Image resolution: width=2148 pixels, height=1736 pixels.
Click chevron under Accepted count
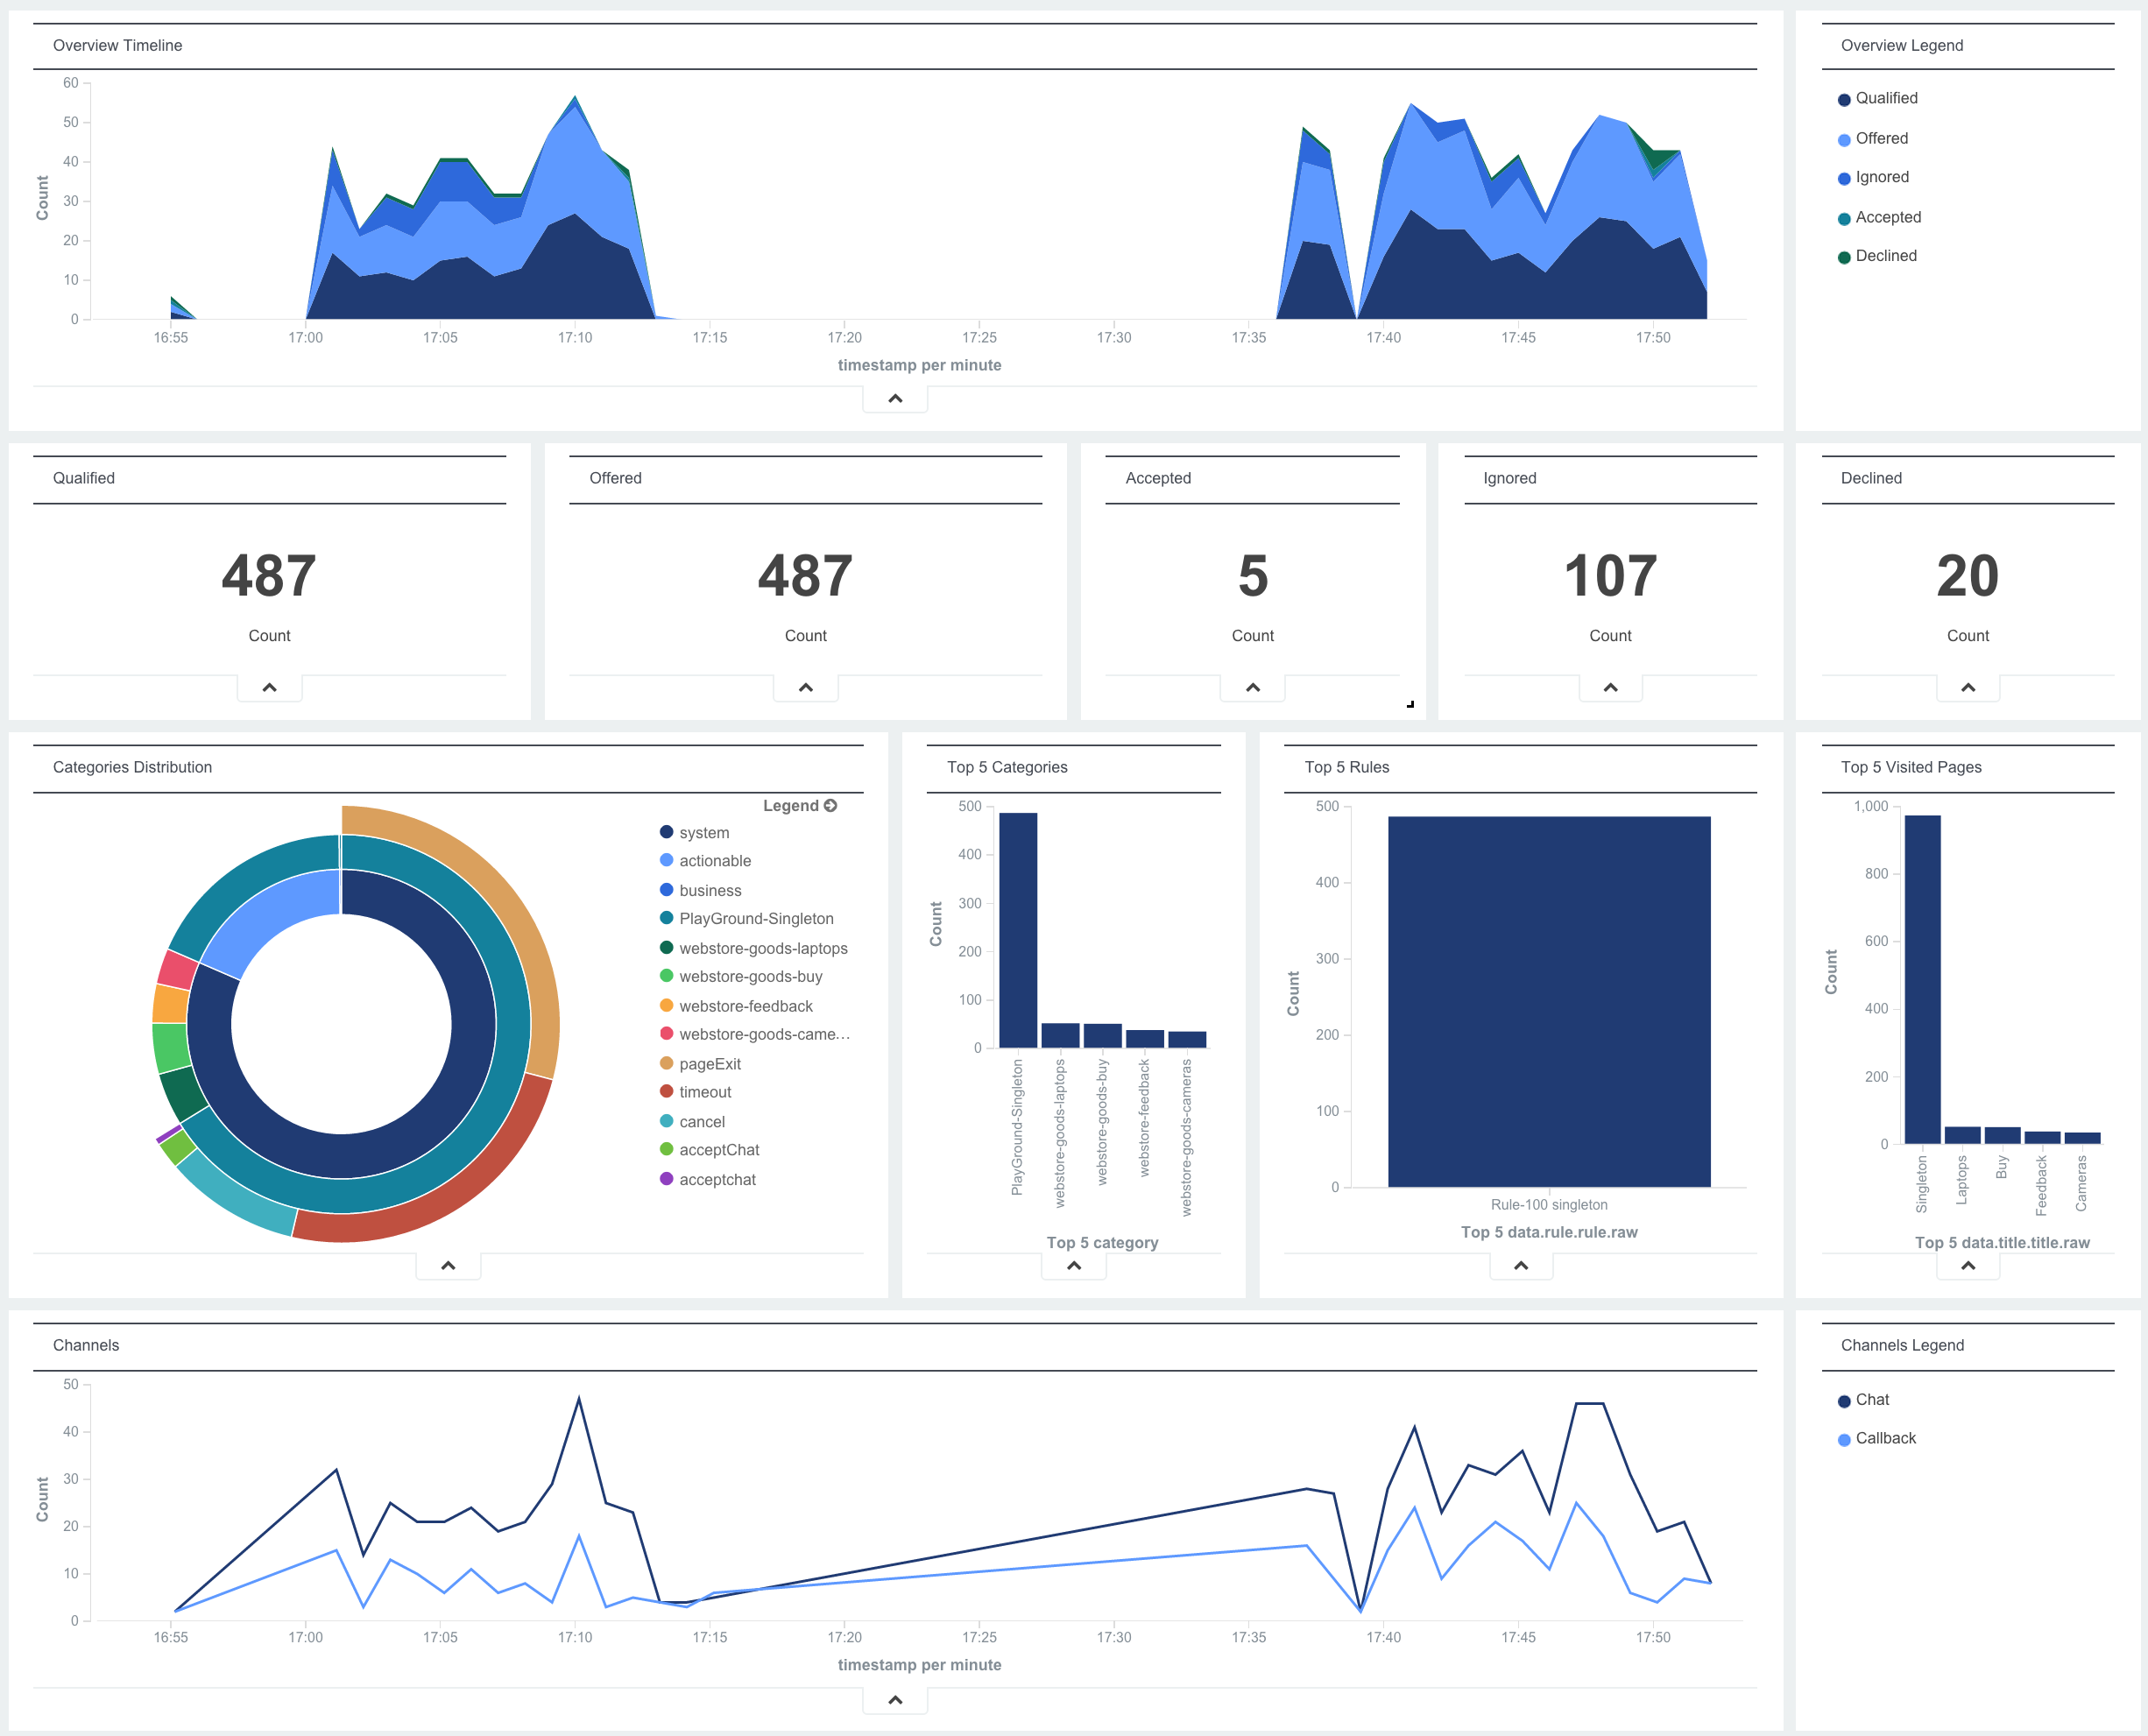1252,688
